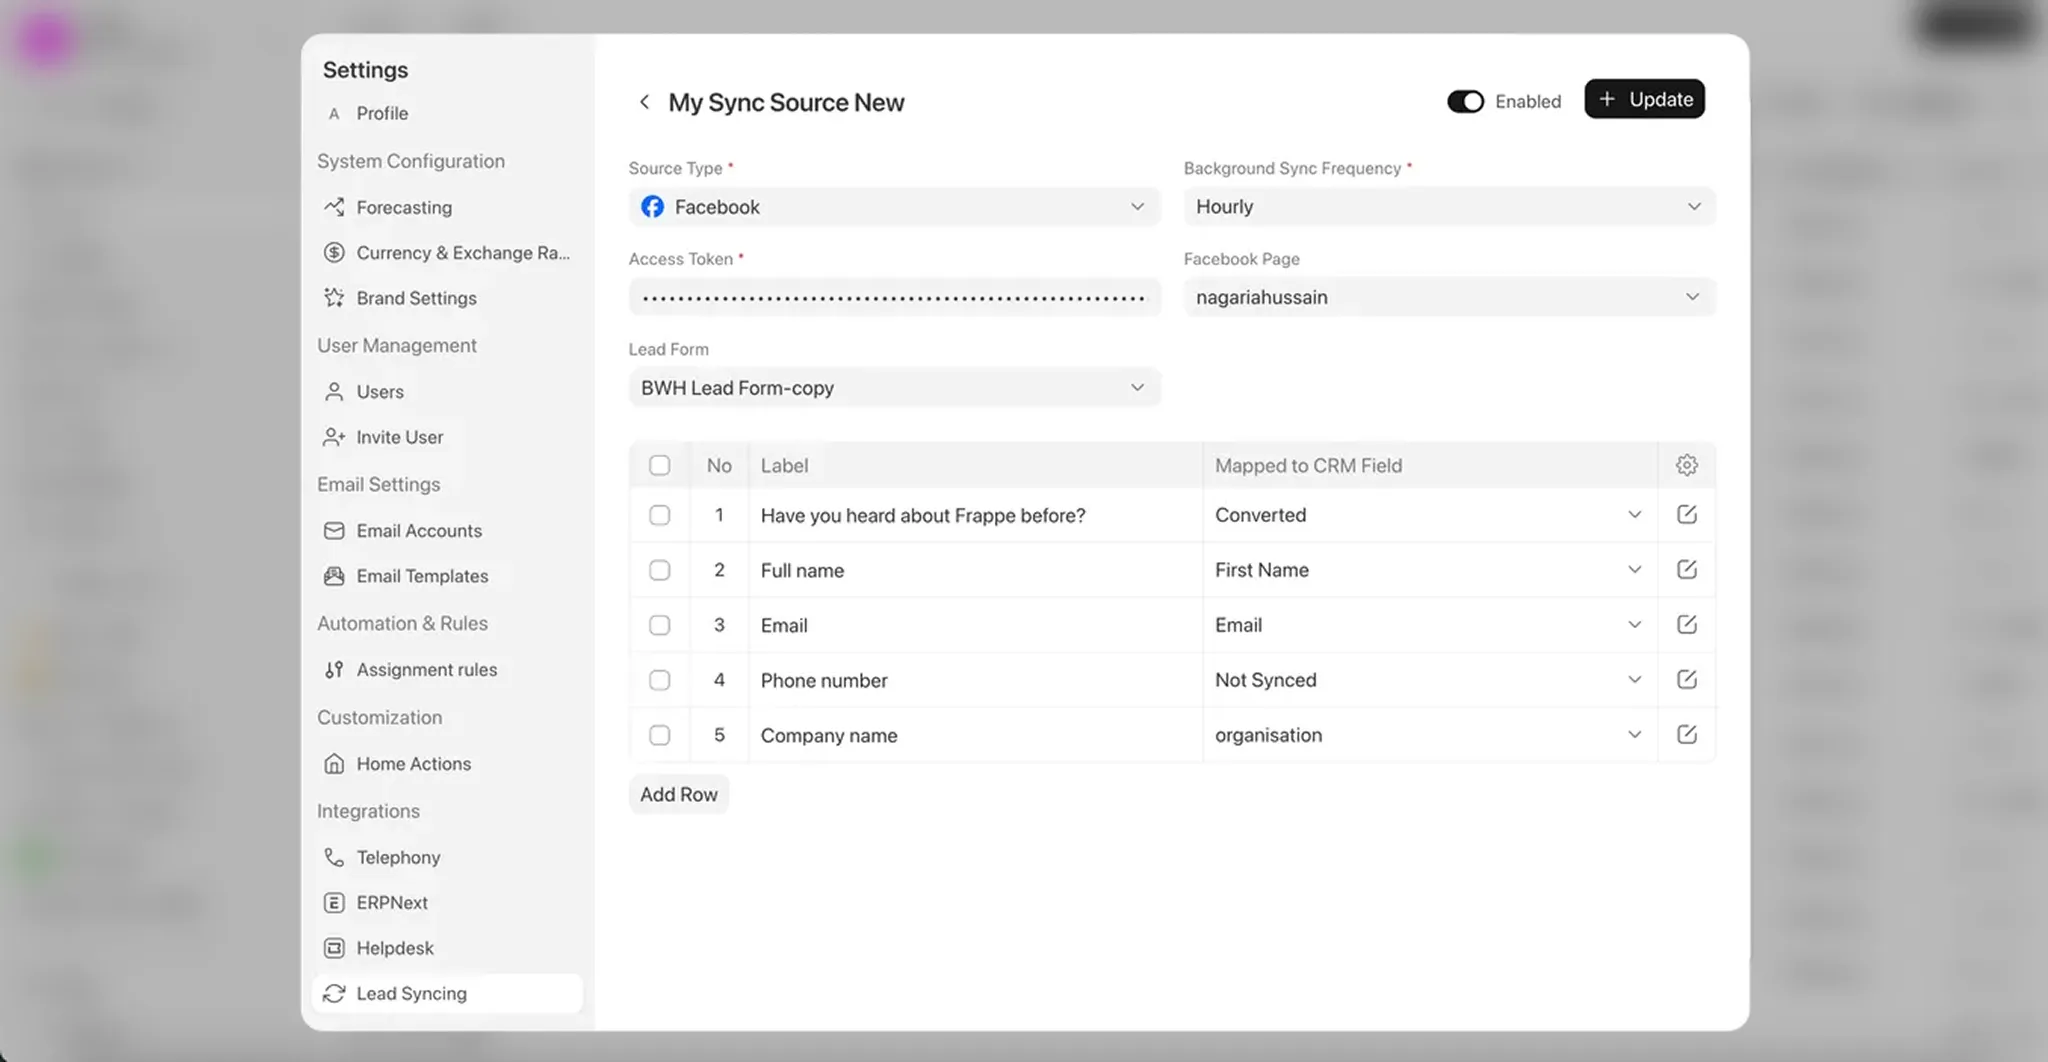Screen dimensions: 2048x1062
Task: Edit the Phone number field mapping
Action: [x=1687, y=679]
